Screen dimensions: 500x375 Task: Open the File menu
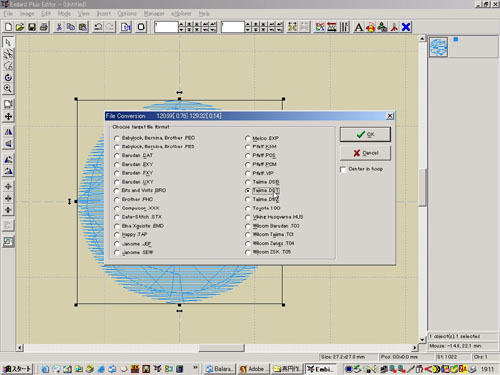pyautogui.click(x=8, y=14)
